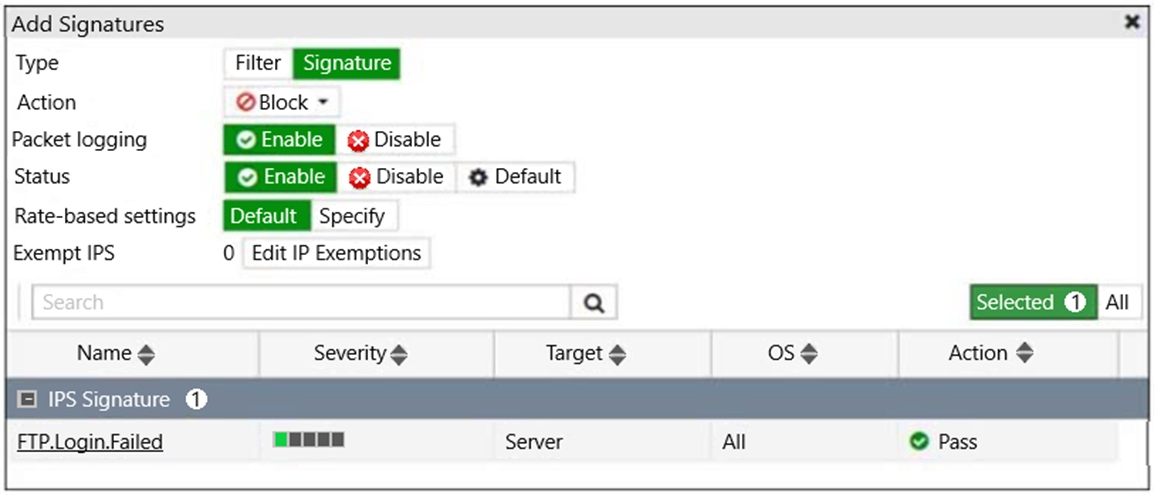The image size is (1154, 501).
Task: Set Status to Disable
Action: [396, 177]
